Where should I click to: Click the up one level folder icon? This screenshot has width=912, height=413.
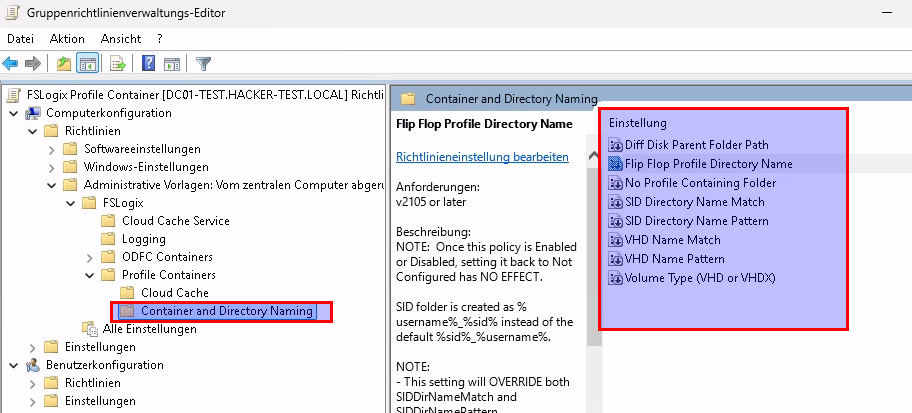click(x=64, y=64)
